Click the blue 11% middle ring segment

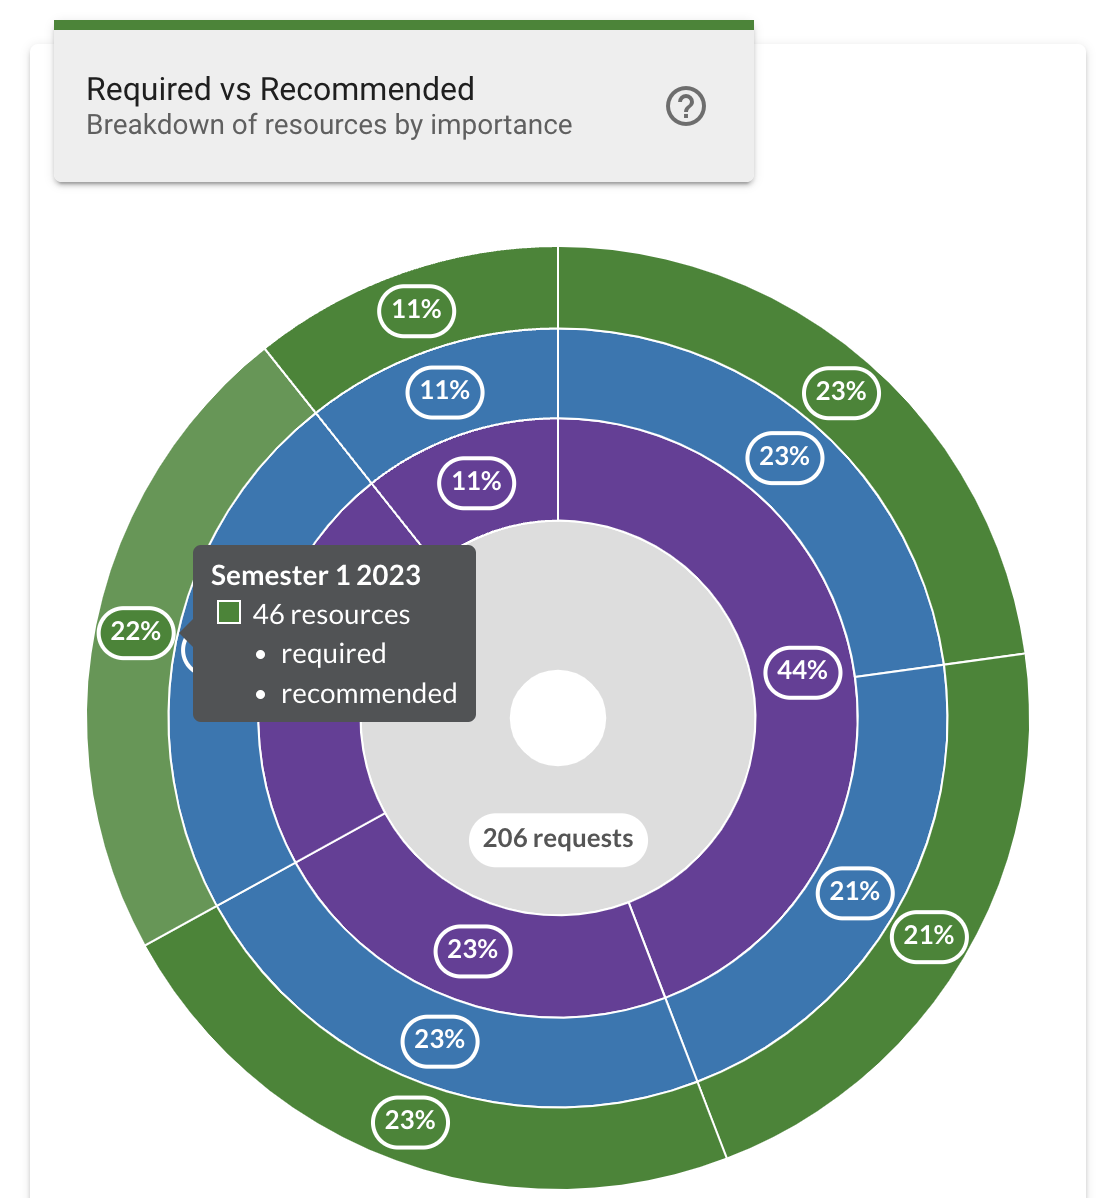coord(445,391)
